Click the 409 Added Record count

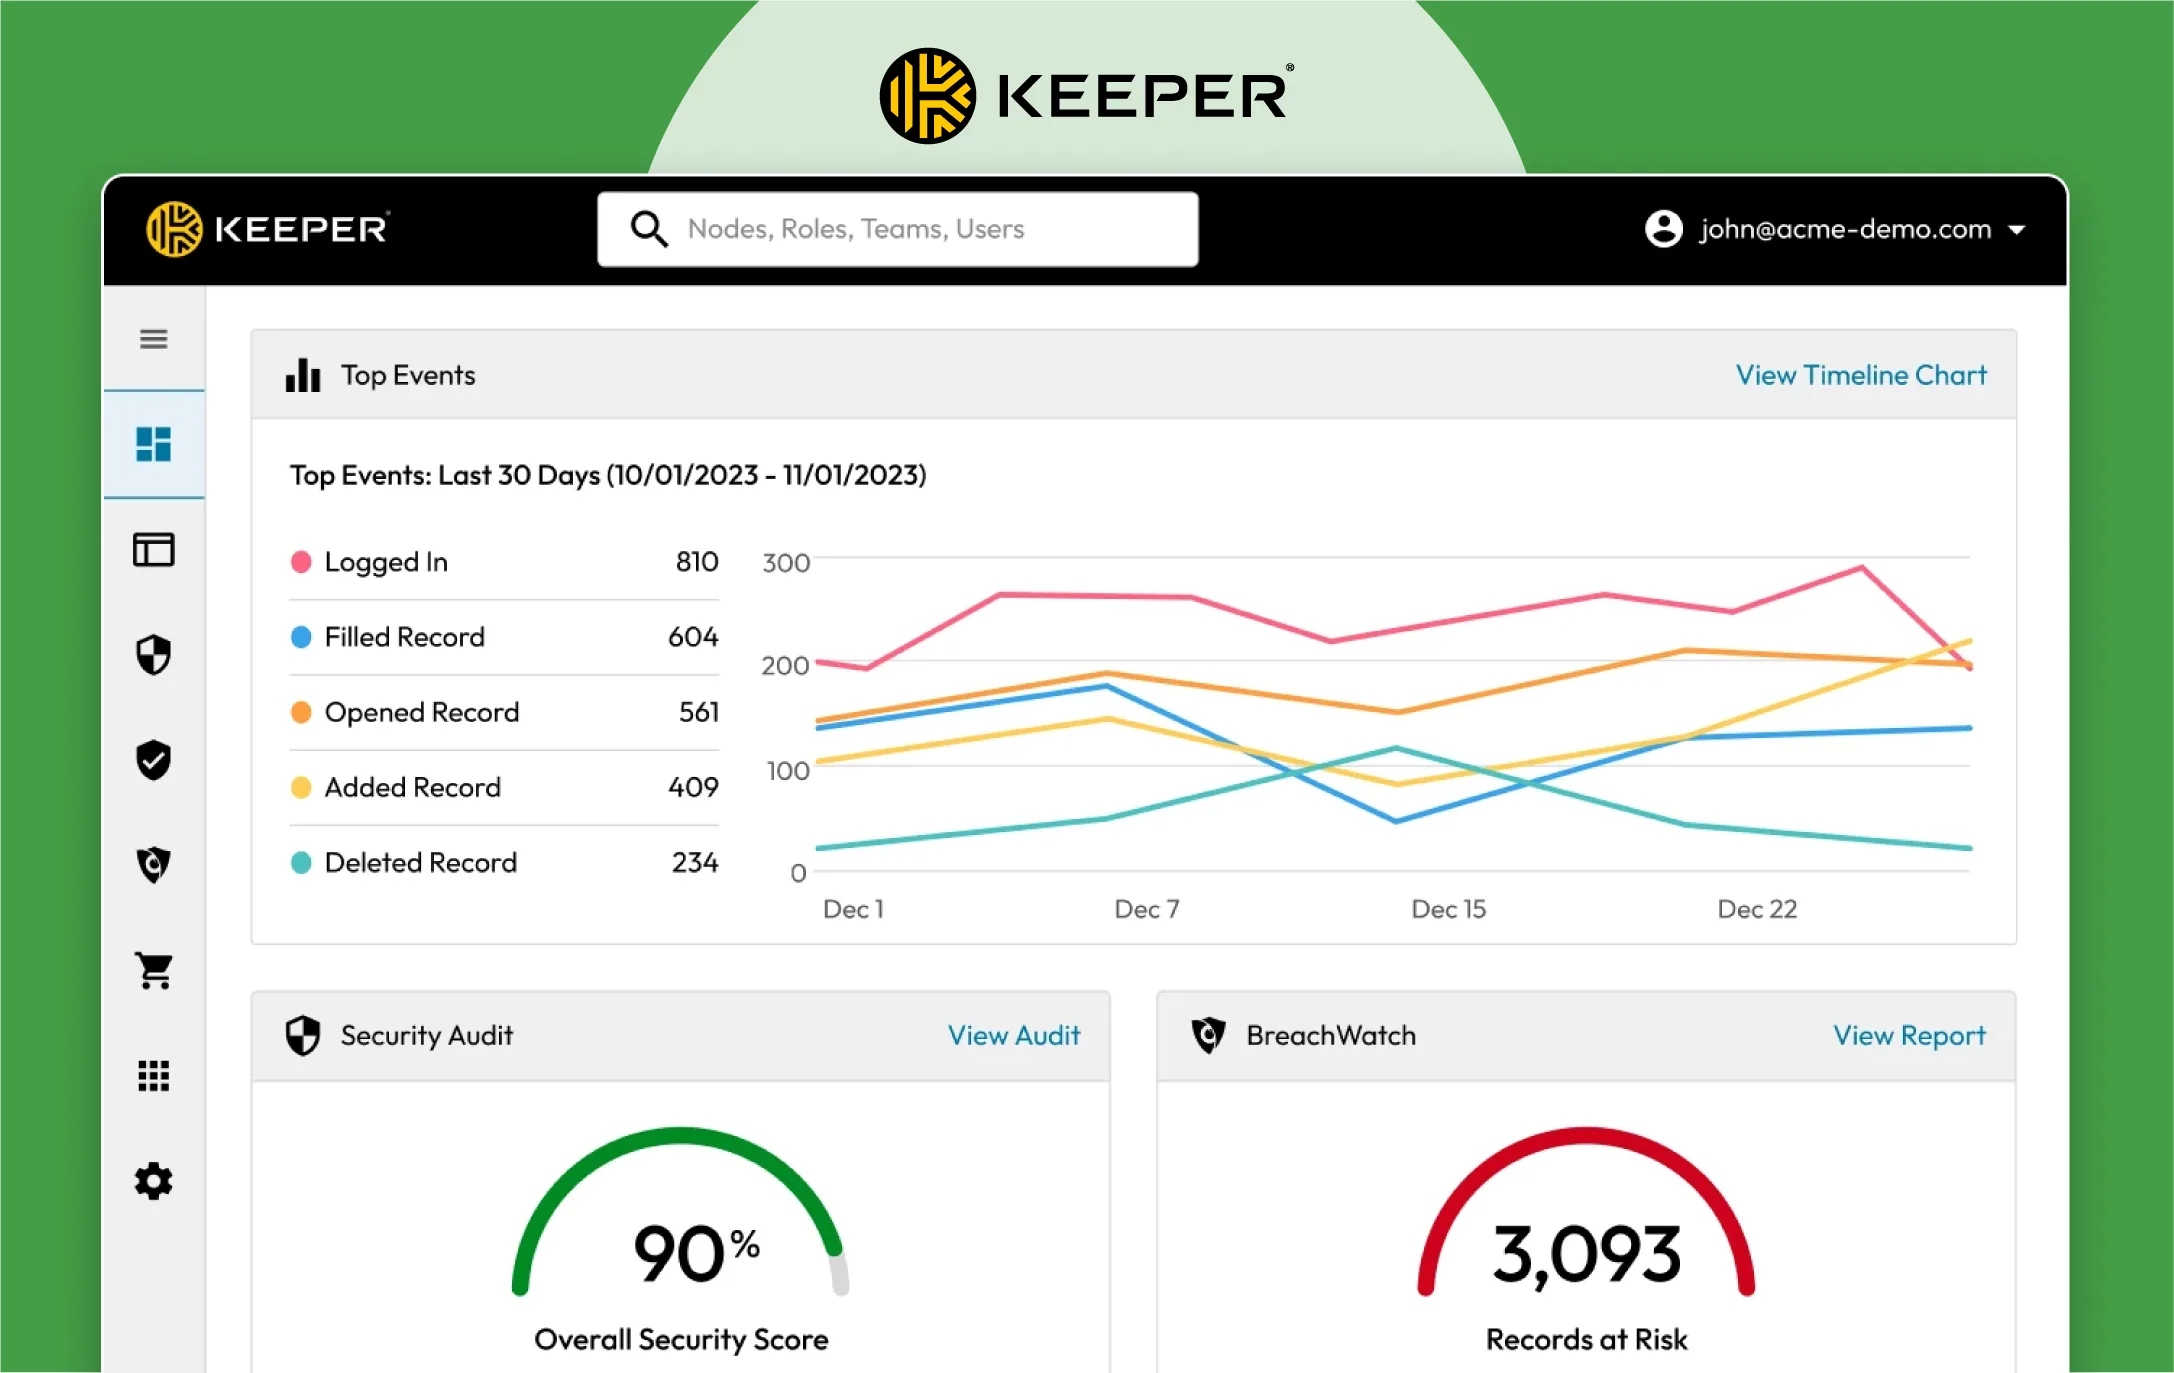pos(693,787)
